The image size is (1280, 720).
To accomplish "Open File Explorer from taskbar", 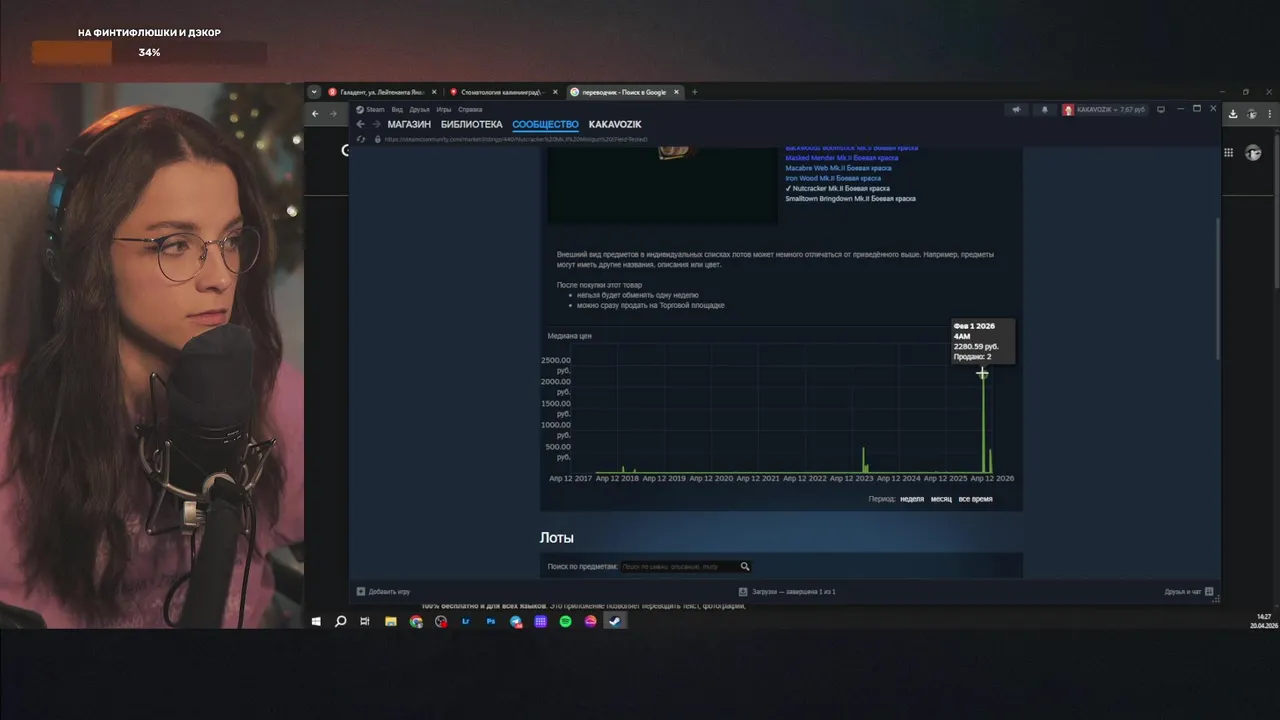I will click(x=391, y=621).
